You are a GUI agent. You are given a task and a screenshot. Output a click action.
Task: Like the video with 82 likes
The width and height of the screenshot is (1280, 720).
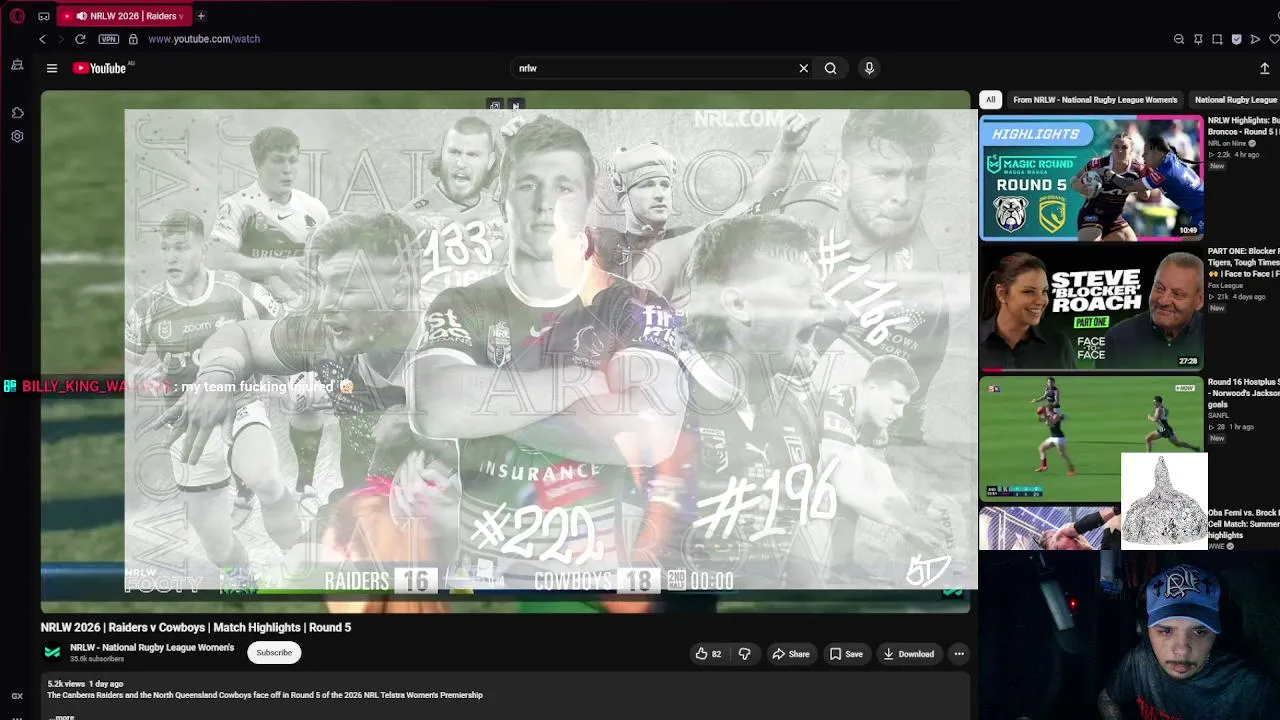point(708,654)
